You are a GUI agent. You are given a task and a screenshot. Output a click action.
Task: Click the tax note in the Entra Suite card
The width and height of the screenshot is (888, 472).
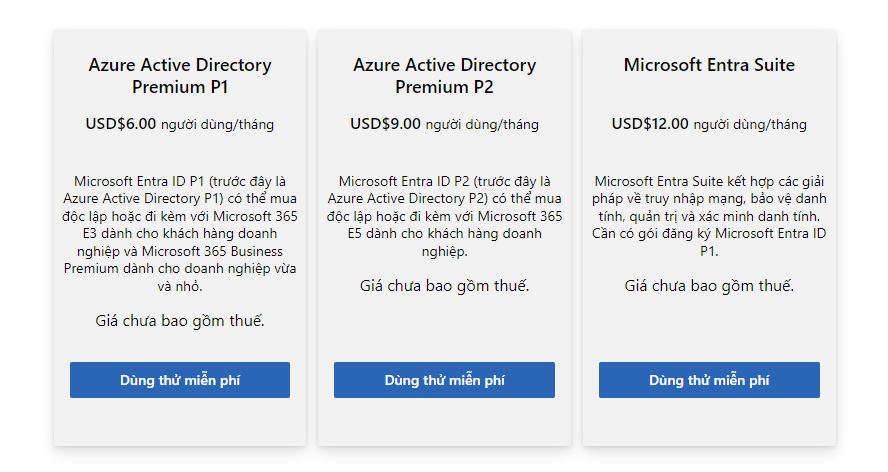[x=709, y=286]
